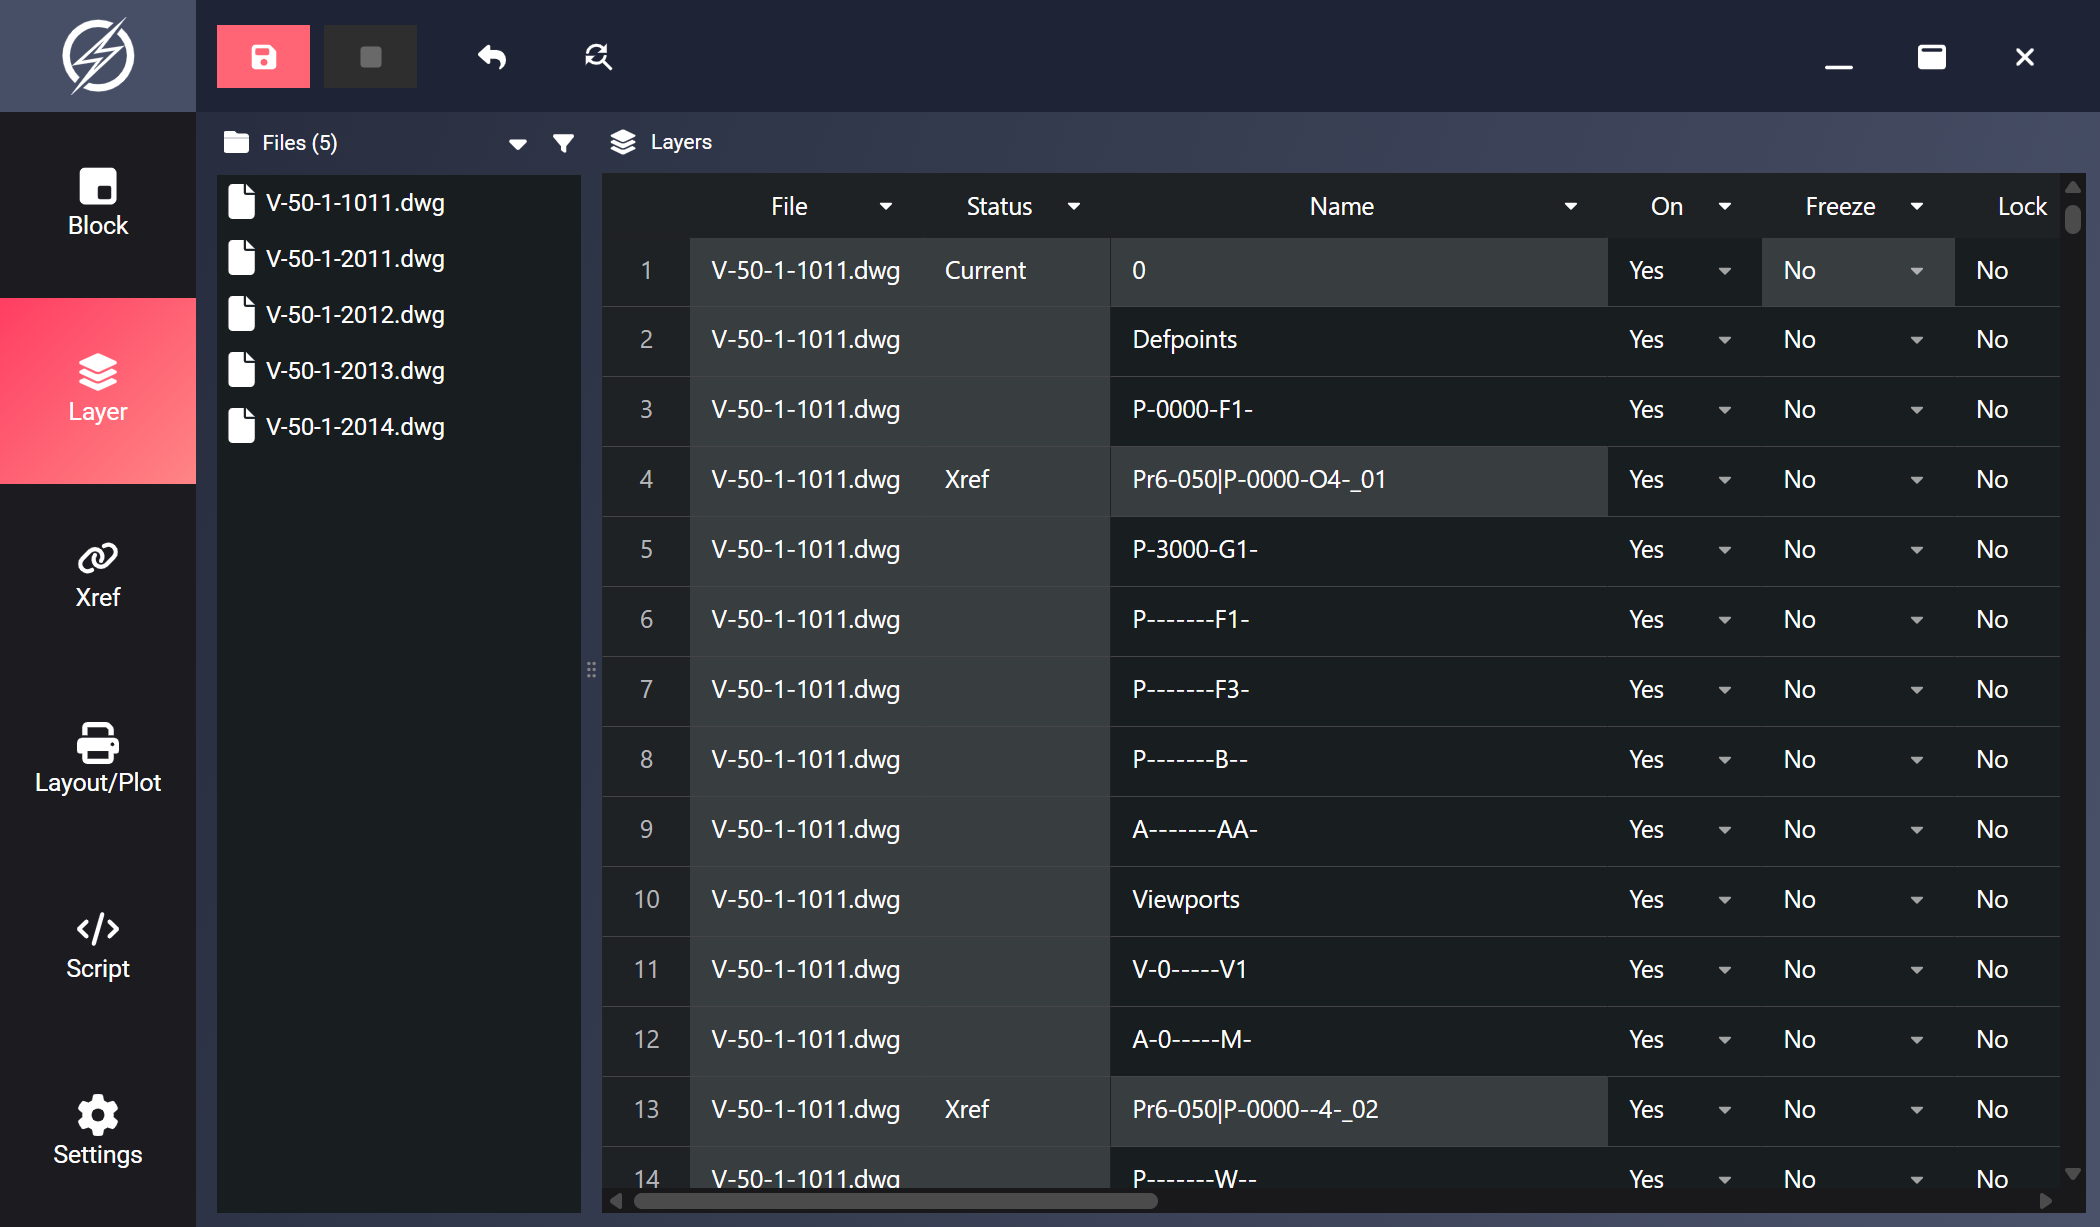Open the Name column filter dropdown

(1571, 207)
